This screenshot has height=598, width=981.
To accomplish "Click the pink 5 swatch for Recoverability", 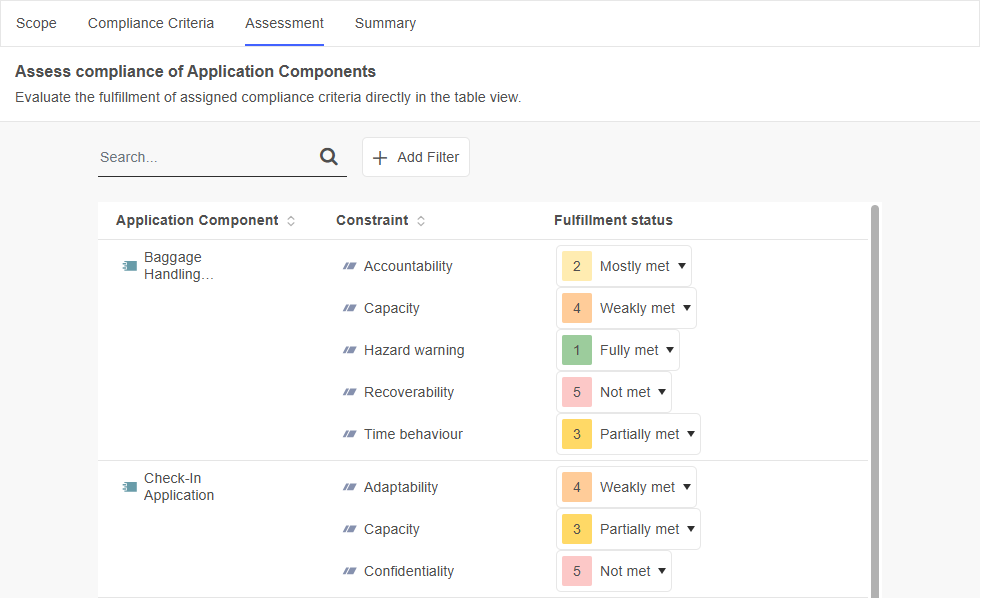I will (x=577, y=392).
